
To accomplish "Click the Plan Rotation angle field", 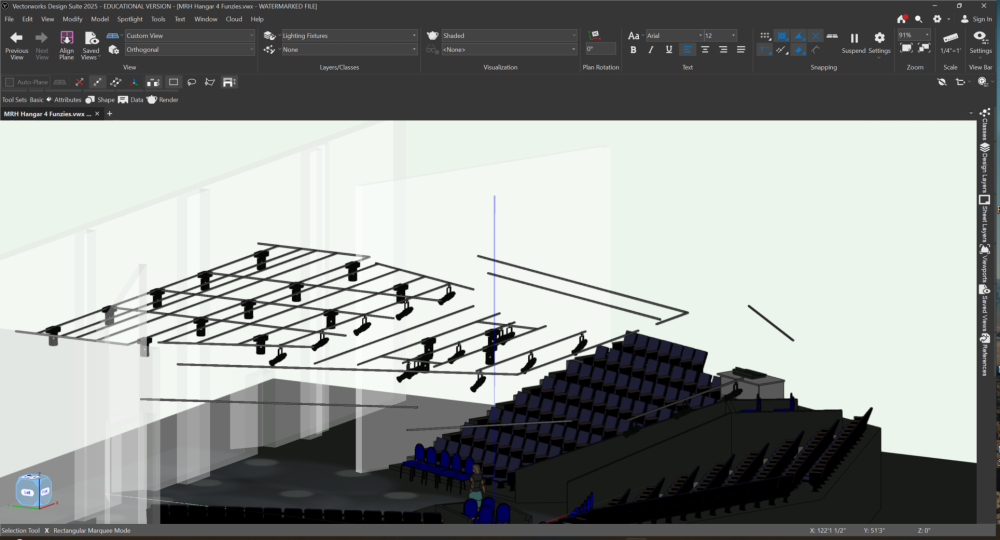I will 600,49.
